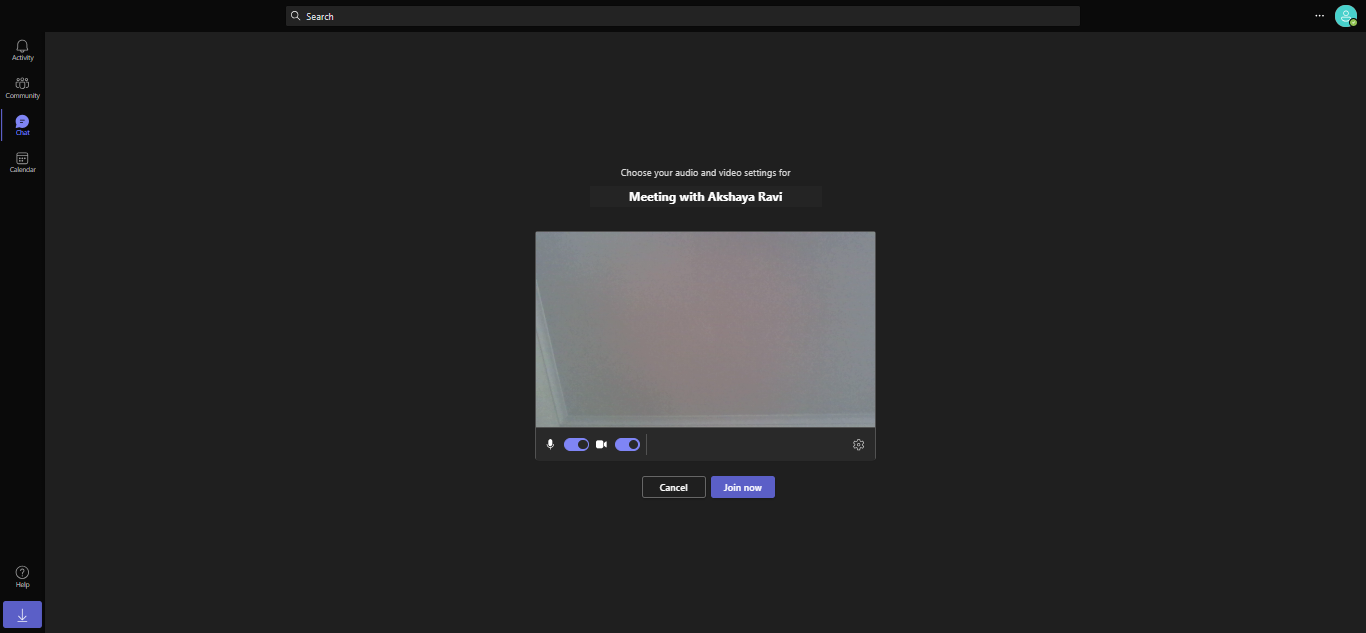The width and height of the screenshot is (1366, 633).
Task: Turn off the camera toggle
Action: tap(627, 444)
